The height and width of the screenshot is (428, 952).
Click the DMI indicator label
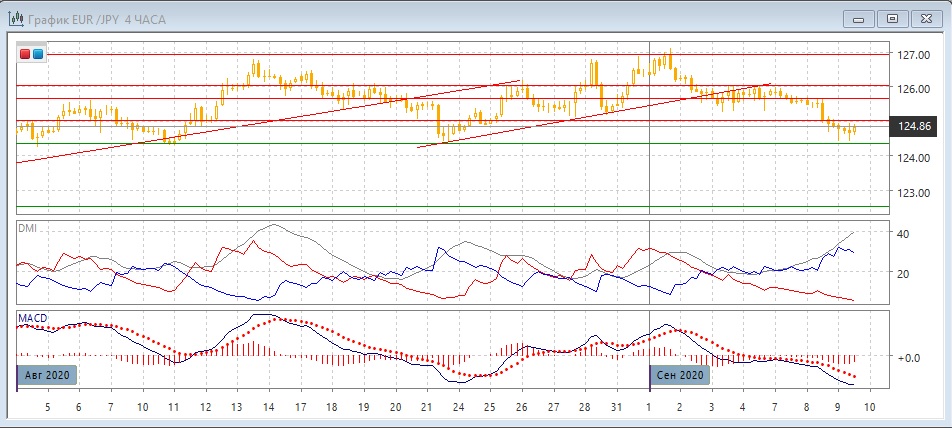coord(27,228)
